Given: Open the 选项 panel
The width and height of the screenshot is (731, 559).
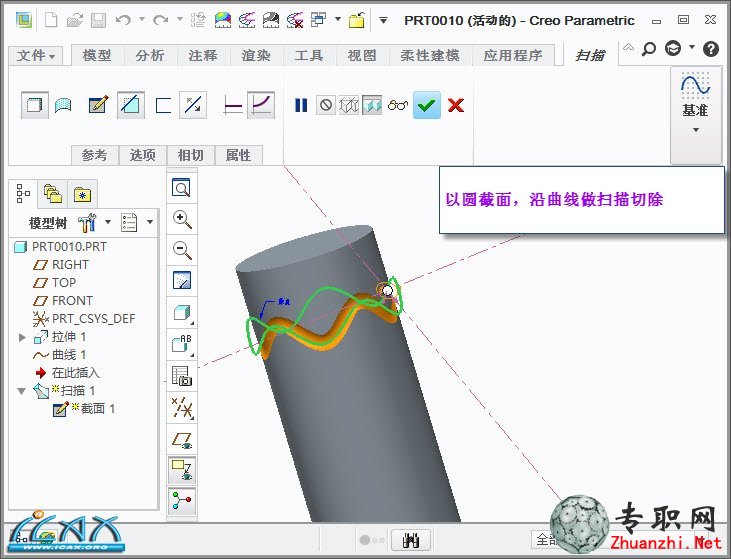Looking at the screenshot, I should point(143,155).
